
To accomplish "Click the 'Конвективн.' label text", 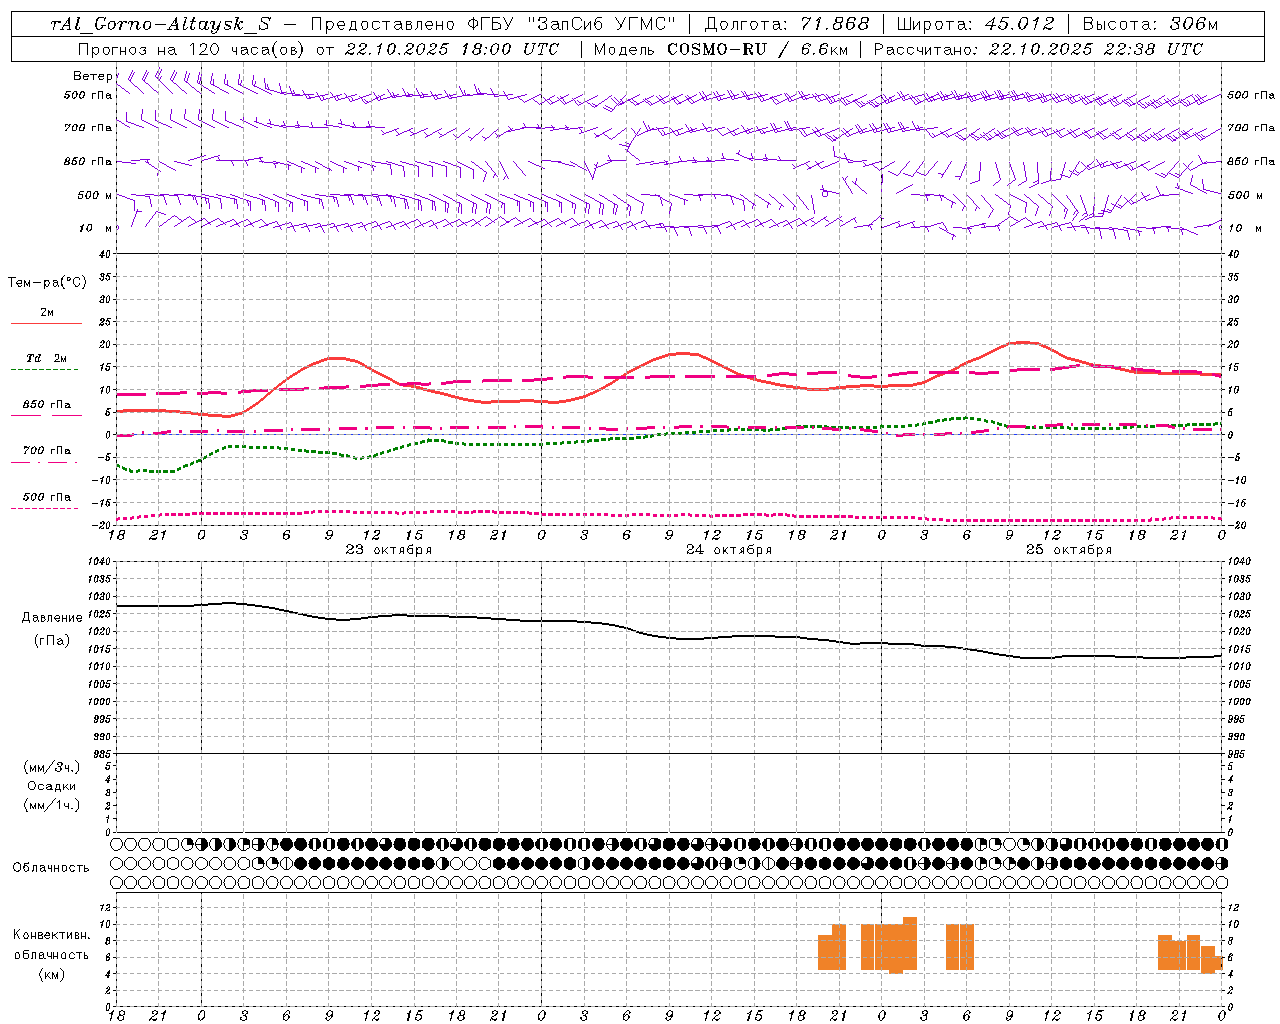I will coord(52,935).
